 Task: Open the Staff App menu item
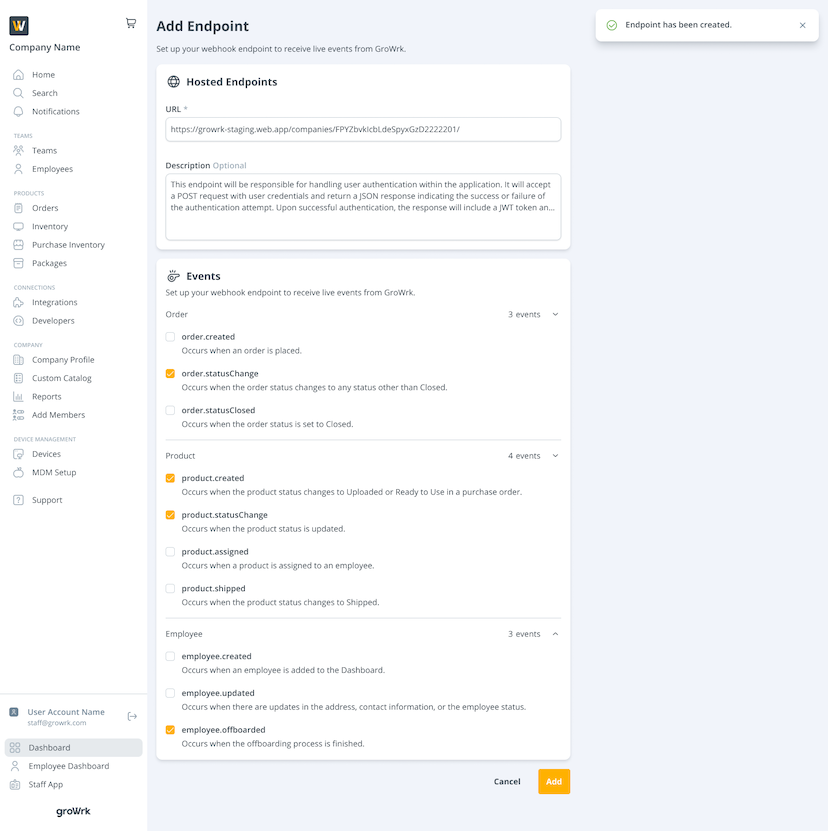[x=47, y=784]
